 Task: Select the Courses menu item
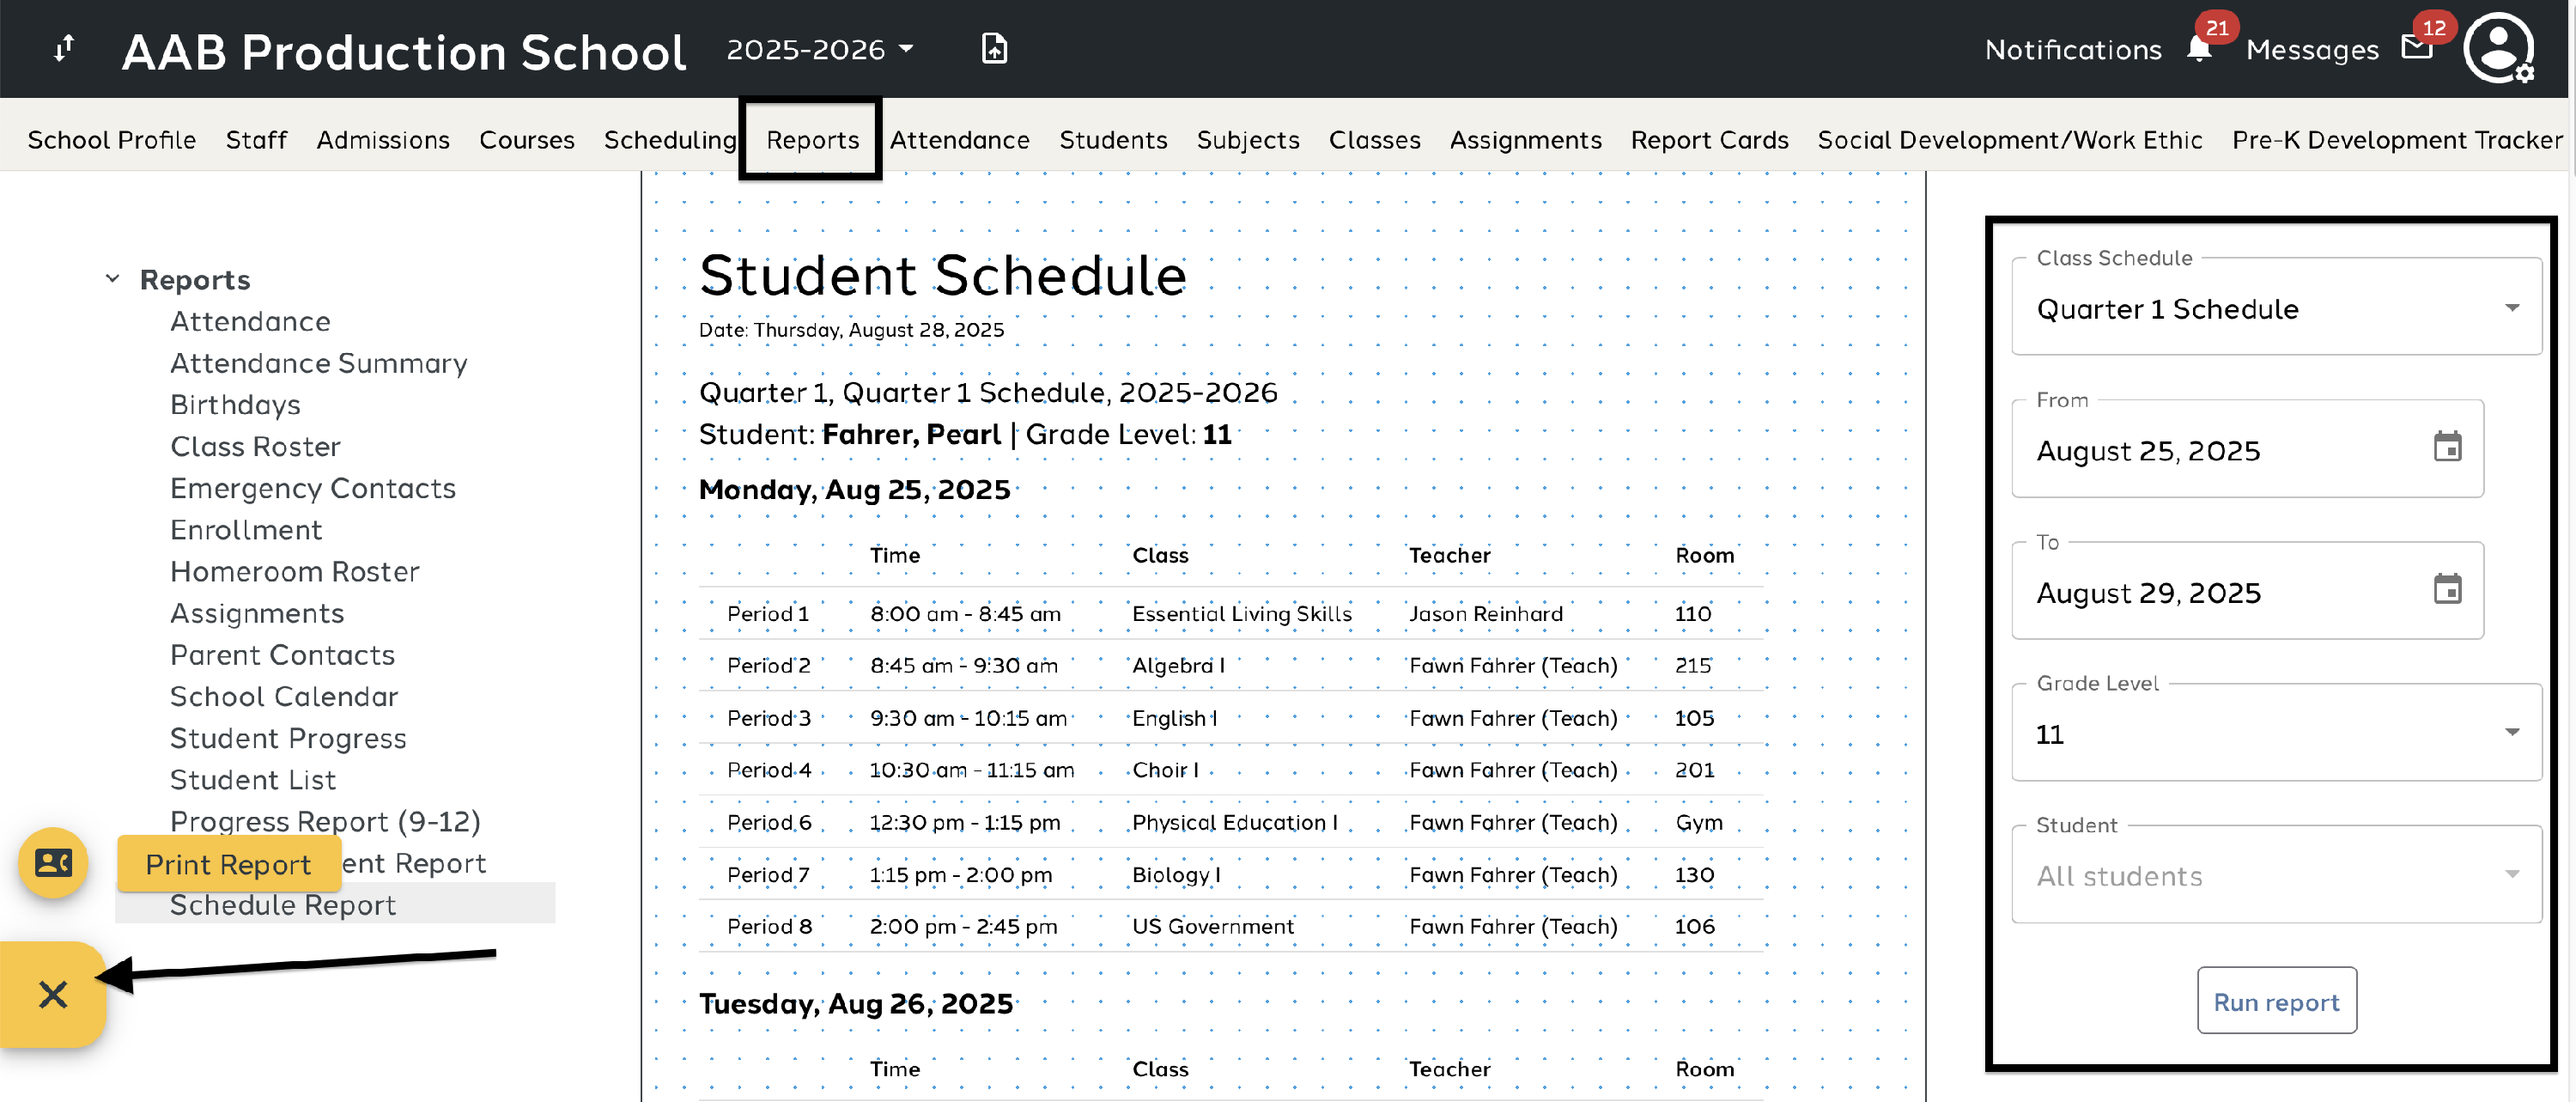pos(527,140)
